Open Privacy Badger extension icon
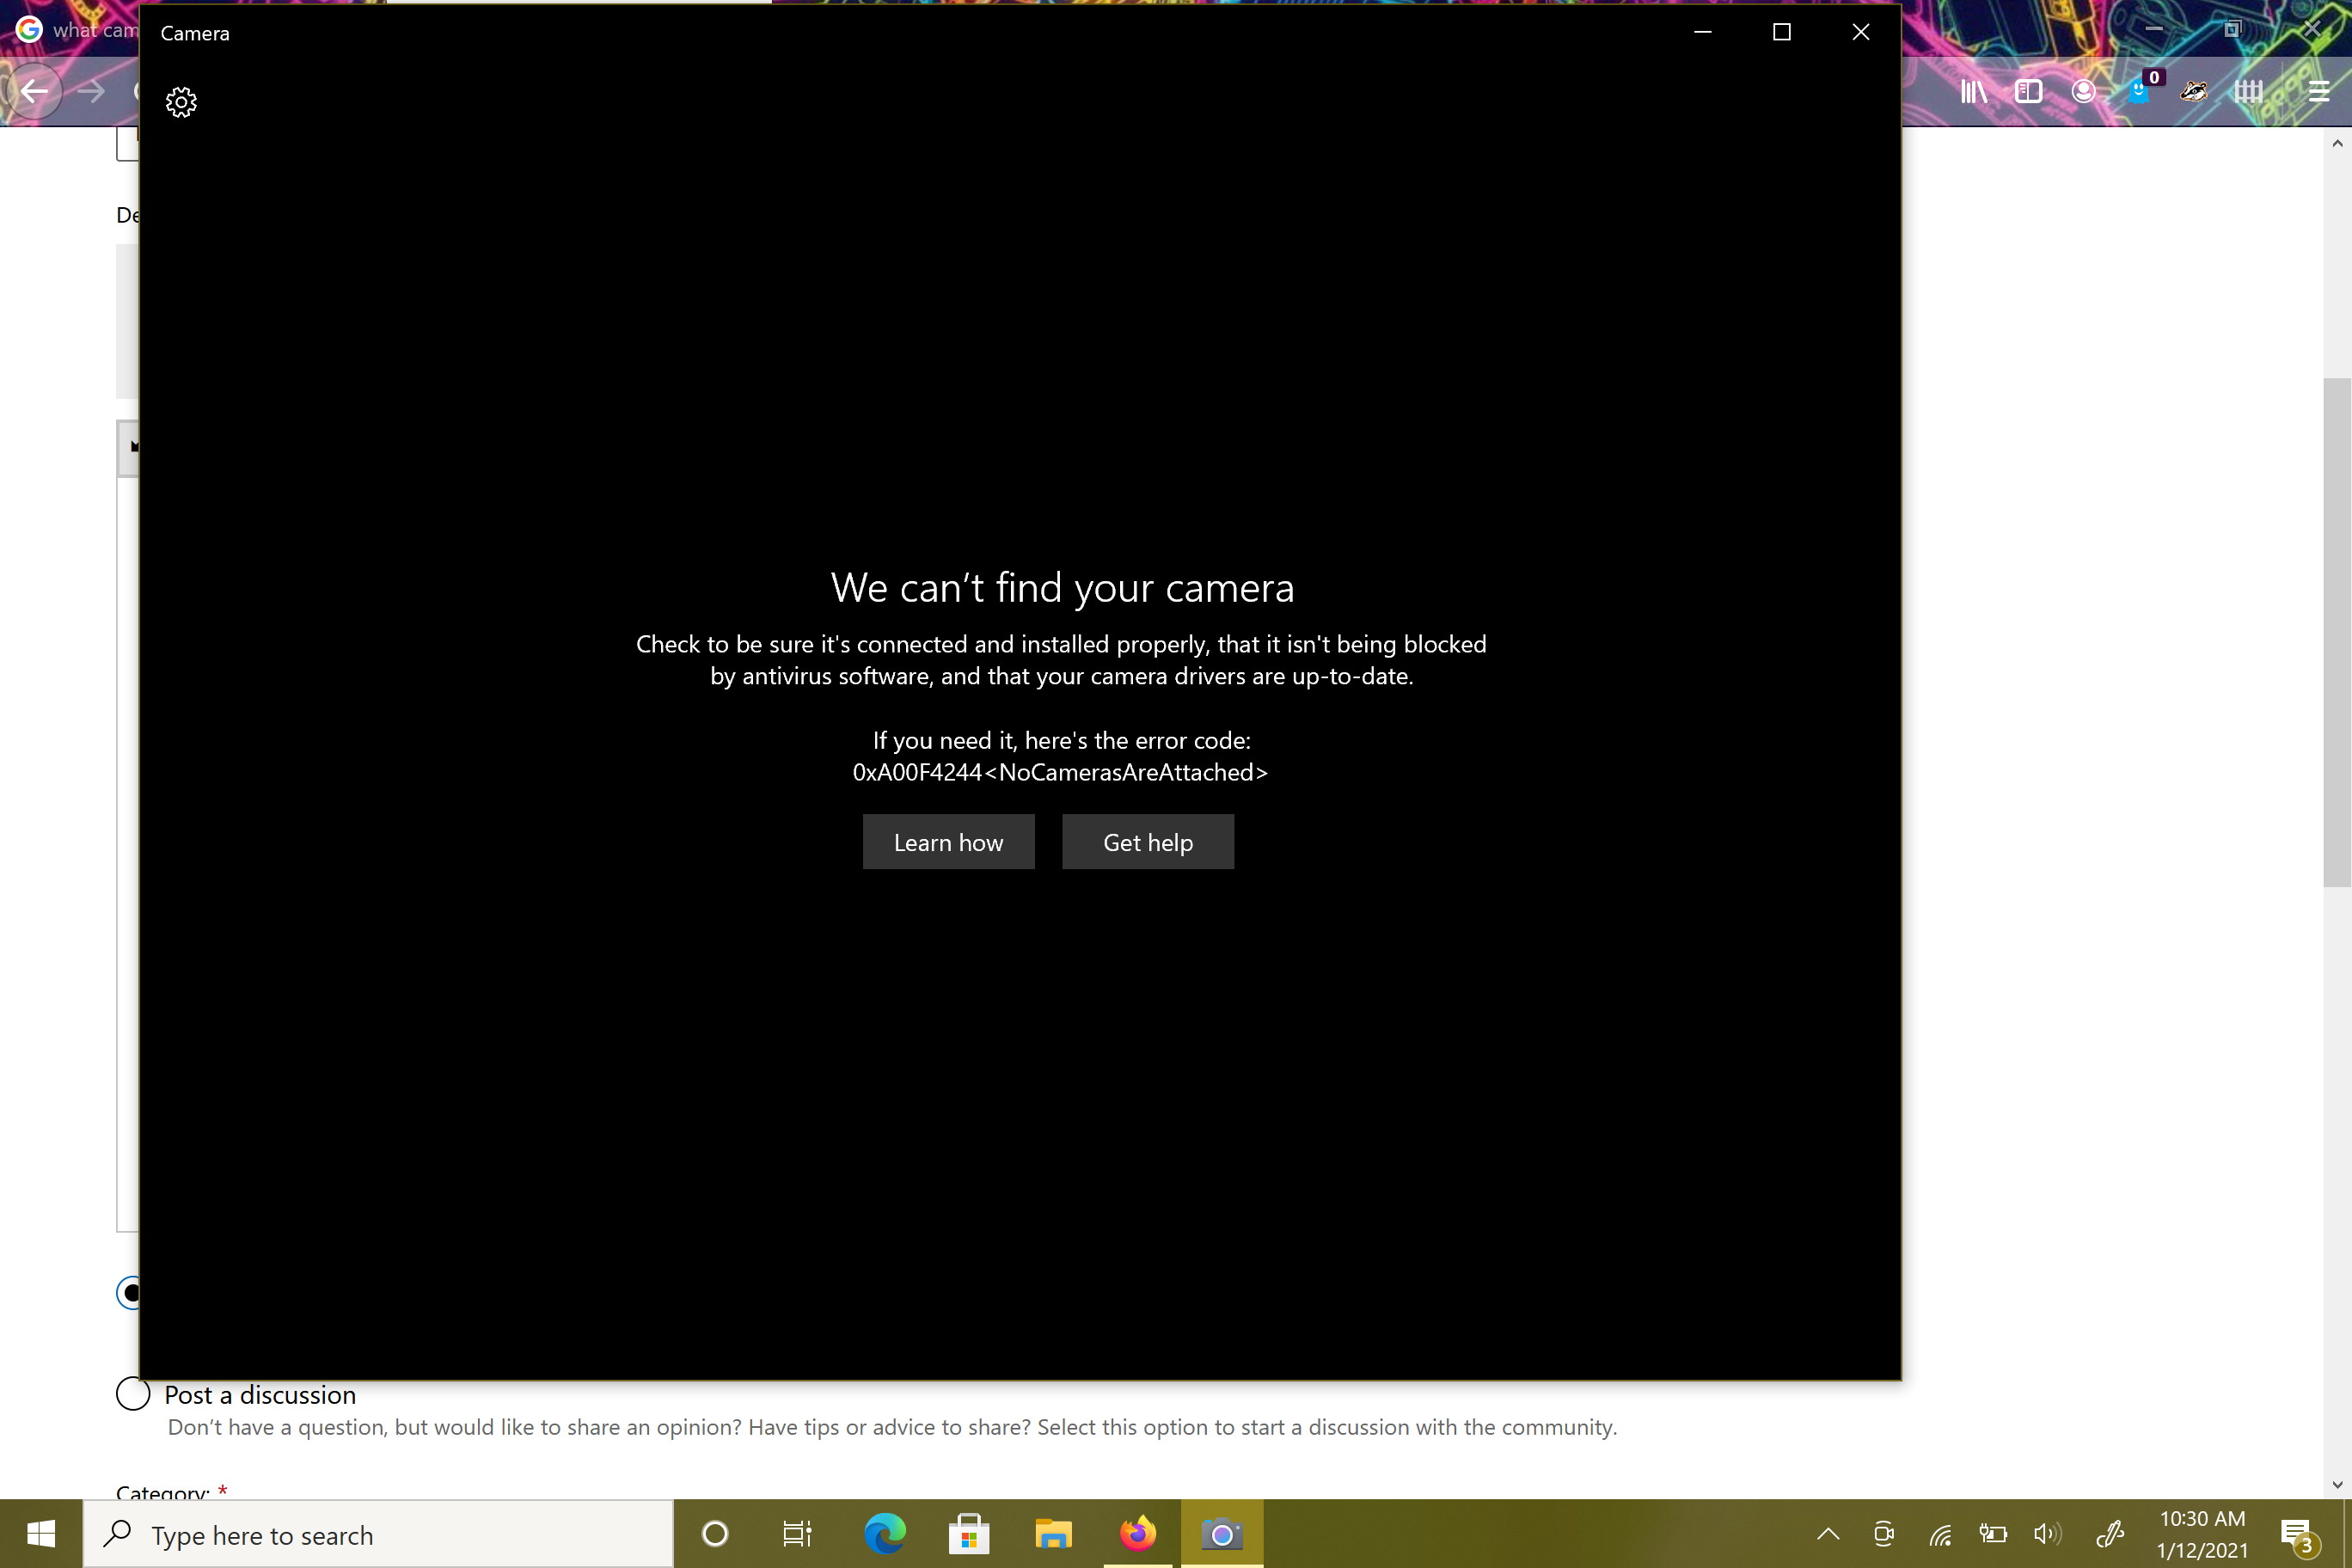The width and height of the screenshot is (2352, 1568). coord(2193,92)
